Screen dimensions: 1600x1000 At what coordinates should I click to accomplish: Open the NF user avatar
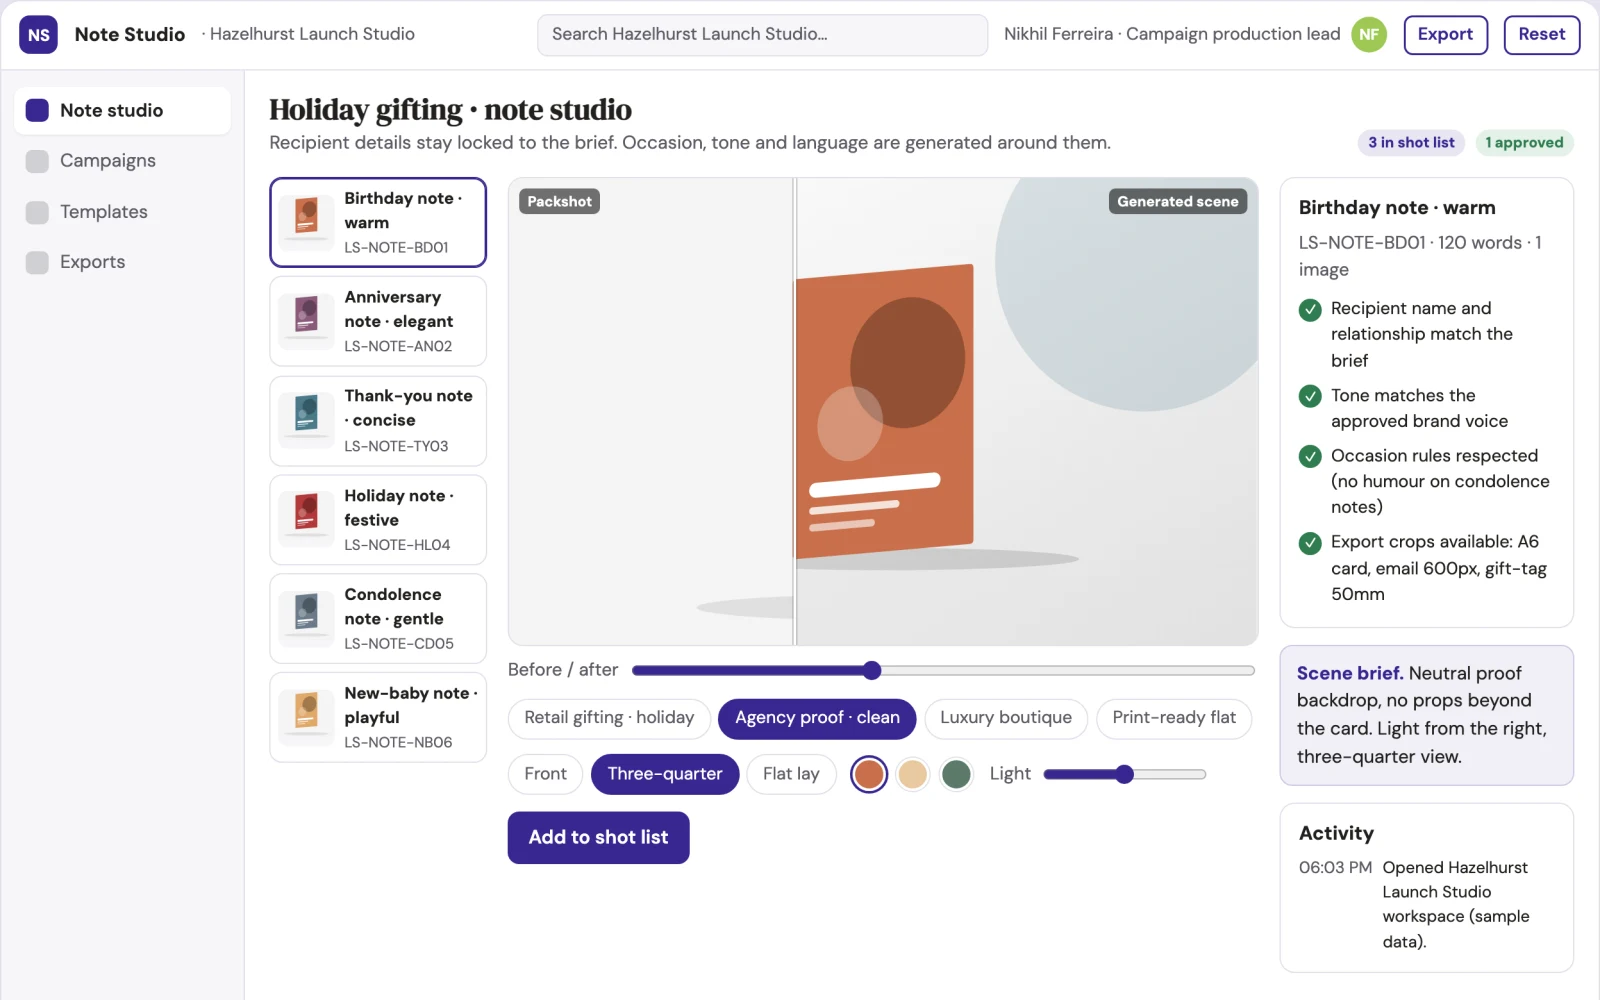[1369, 34]
